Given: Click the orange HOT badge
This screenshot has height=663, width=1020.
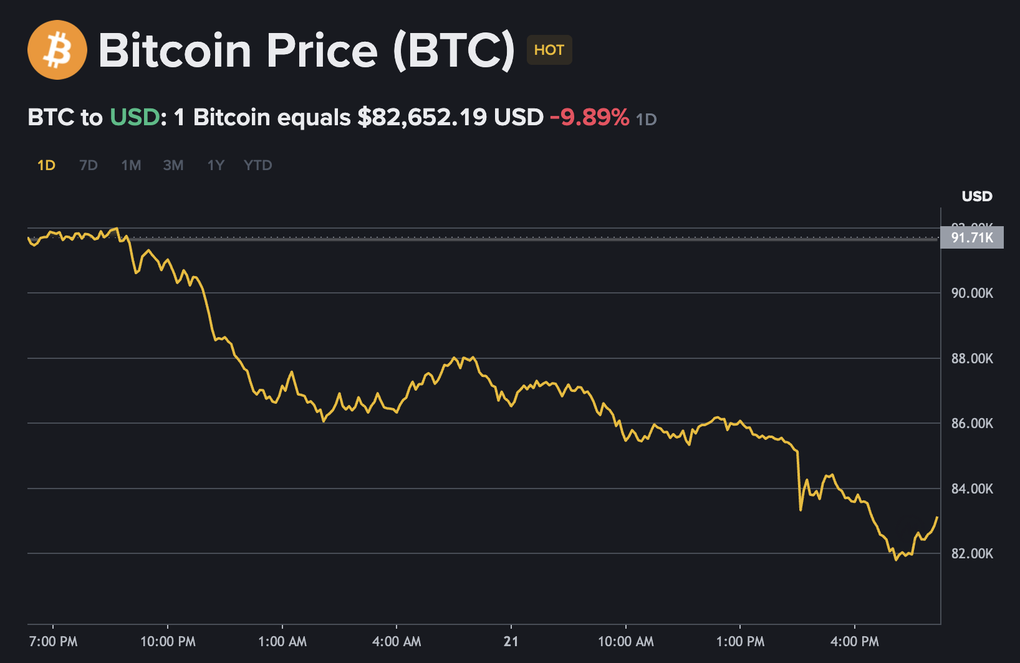Looking at the screenshot, I should coord(549,49).
